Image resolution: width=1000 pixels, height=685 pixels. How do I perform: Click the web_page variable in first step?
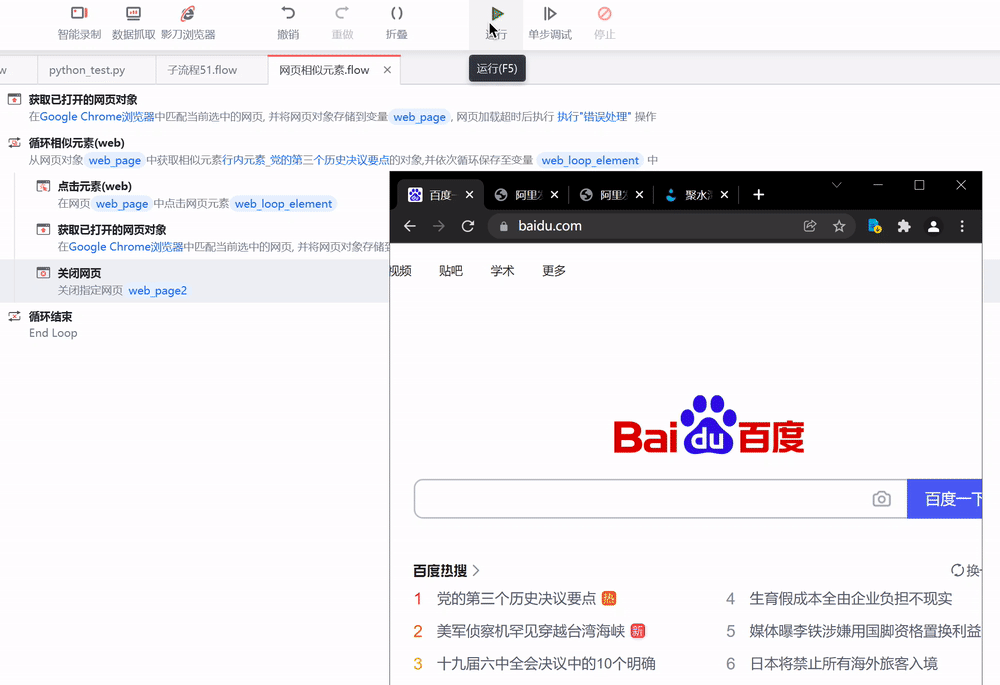click(x=420, y=117)
